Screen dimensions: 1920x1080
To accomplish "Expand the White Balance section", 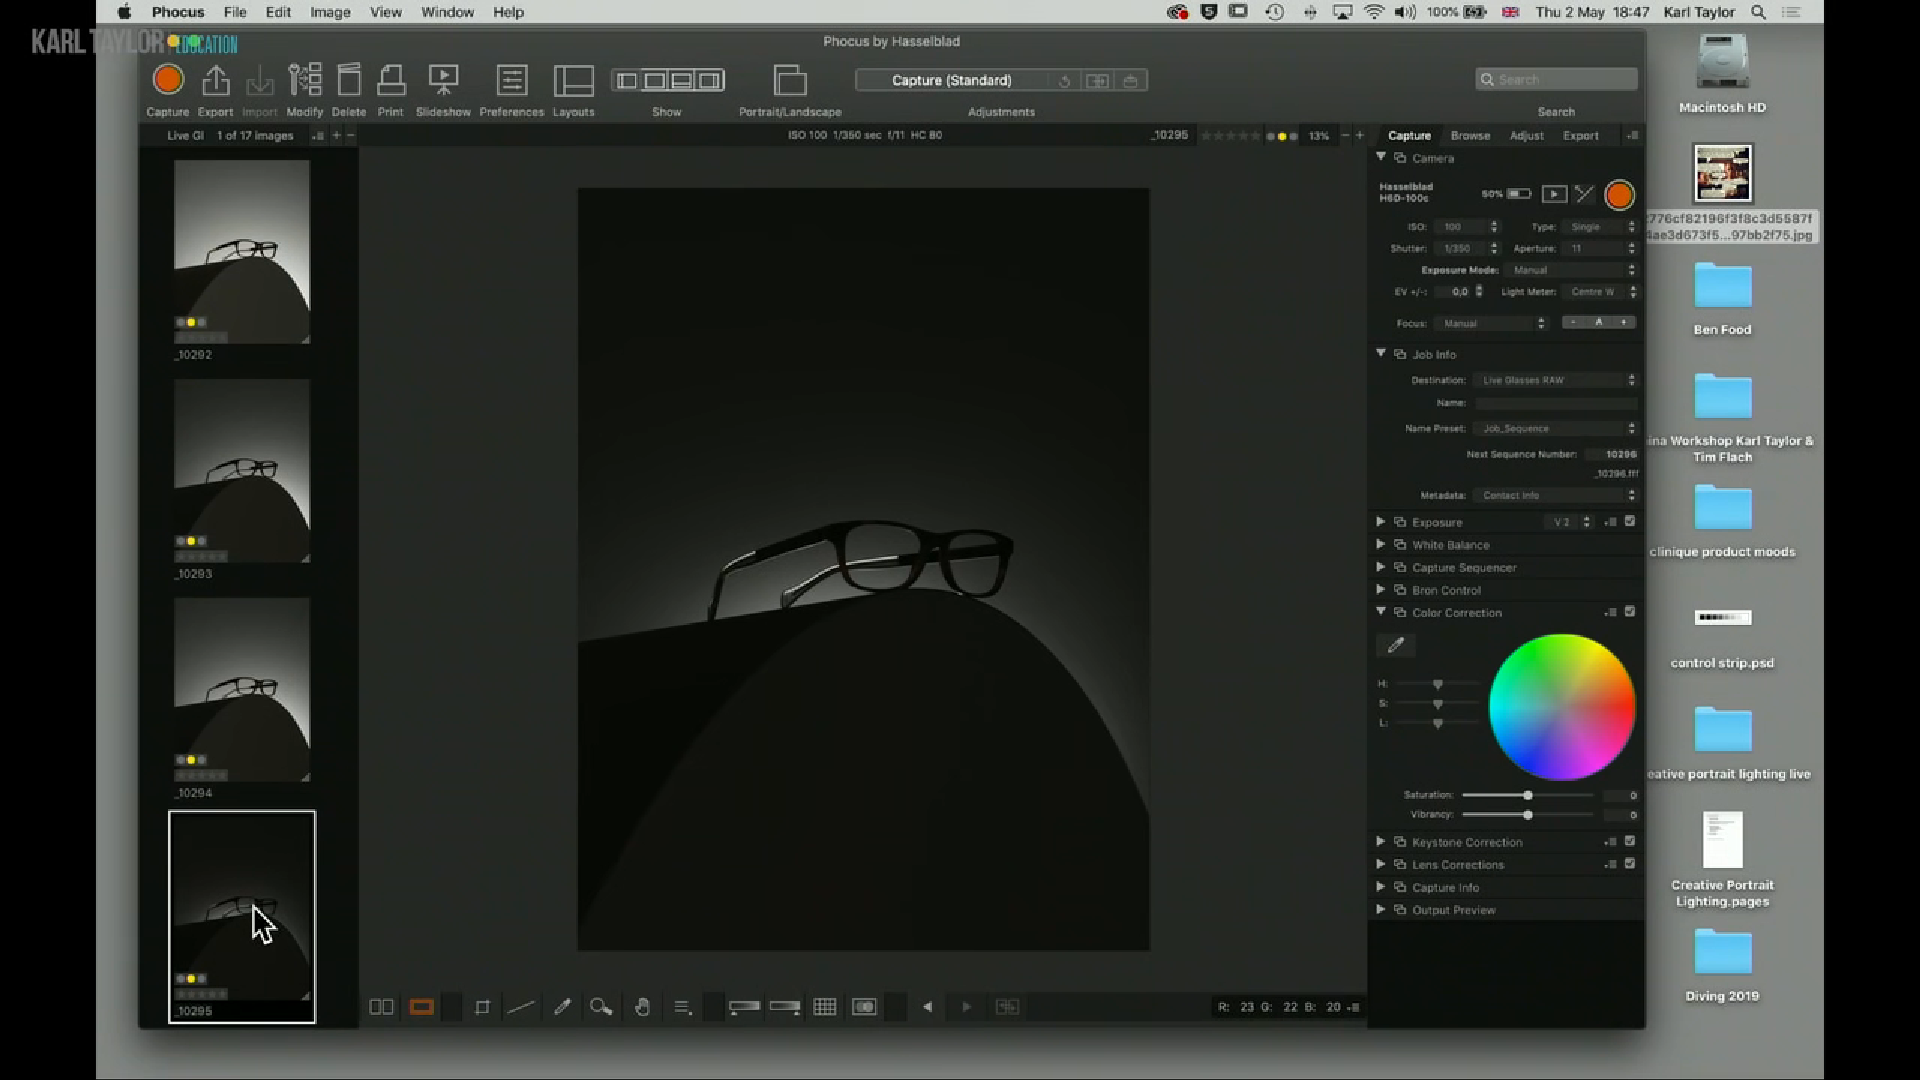I will coord(1381,545).
